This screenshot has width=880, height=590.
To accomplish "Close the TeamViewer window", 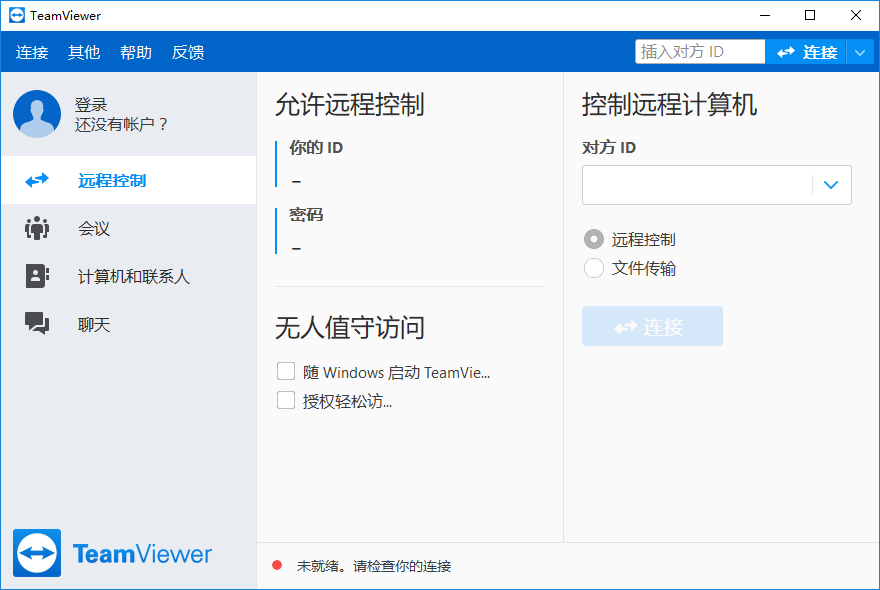I will (x=856, y=15).
